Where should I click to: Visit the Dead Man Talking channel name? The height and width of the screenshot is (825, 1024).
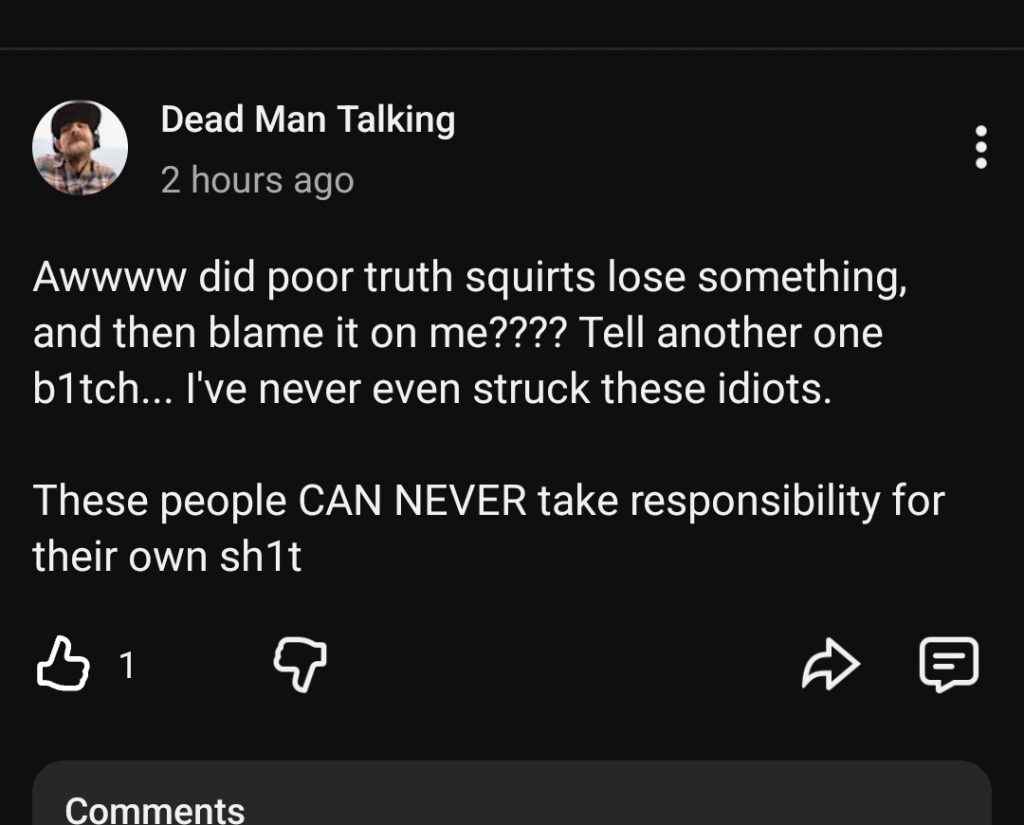(x=308, y=120)
